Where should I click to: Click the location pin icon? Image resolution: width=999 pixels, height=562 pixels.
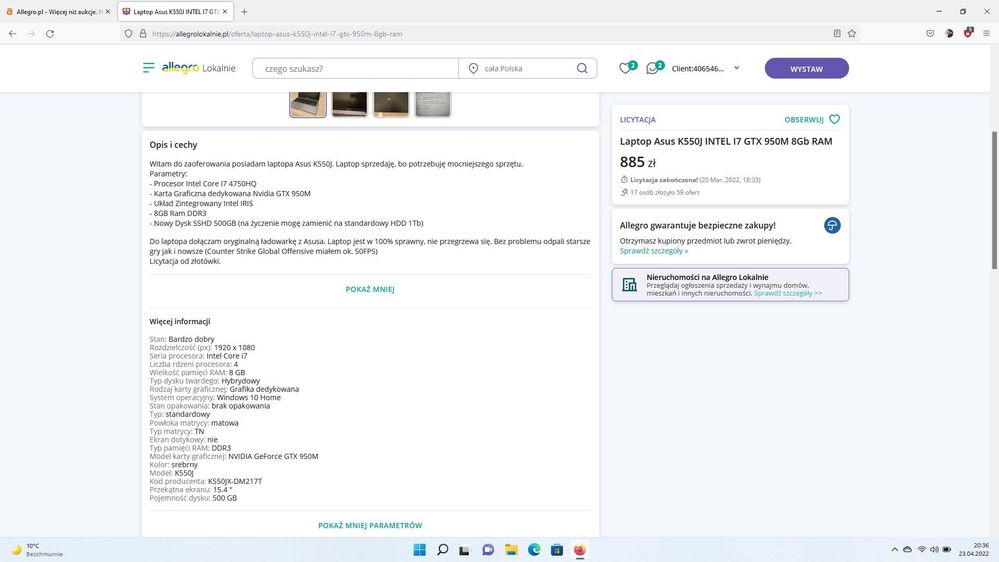[473, 68]
